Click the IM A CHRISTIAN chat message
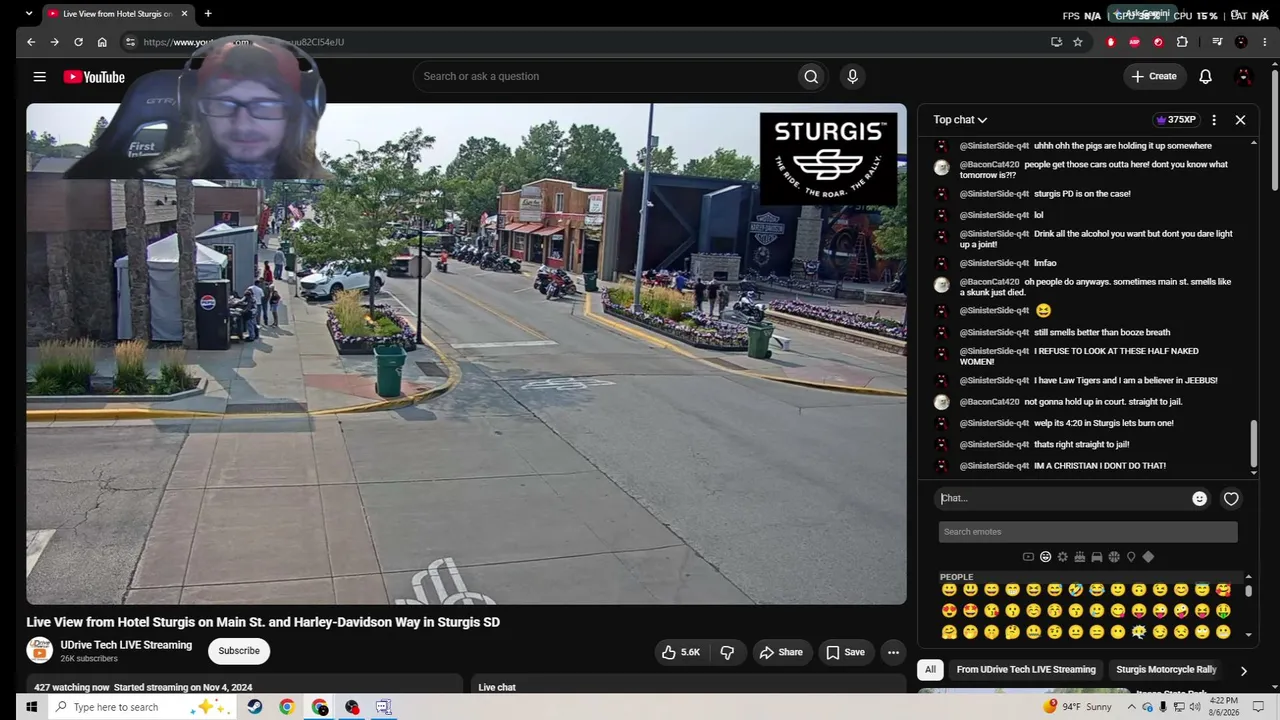The height and width of the screenshot is (720, 1280). 1100,466
